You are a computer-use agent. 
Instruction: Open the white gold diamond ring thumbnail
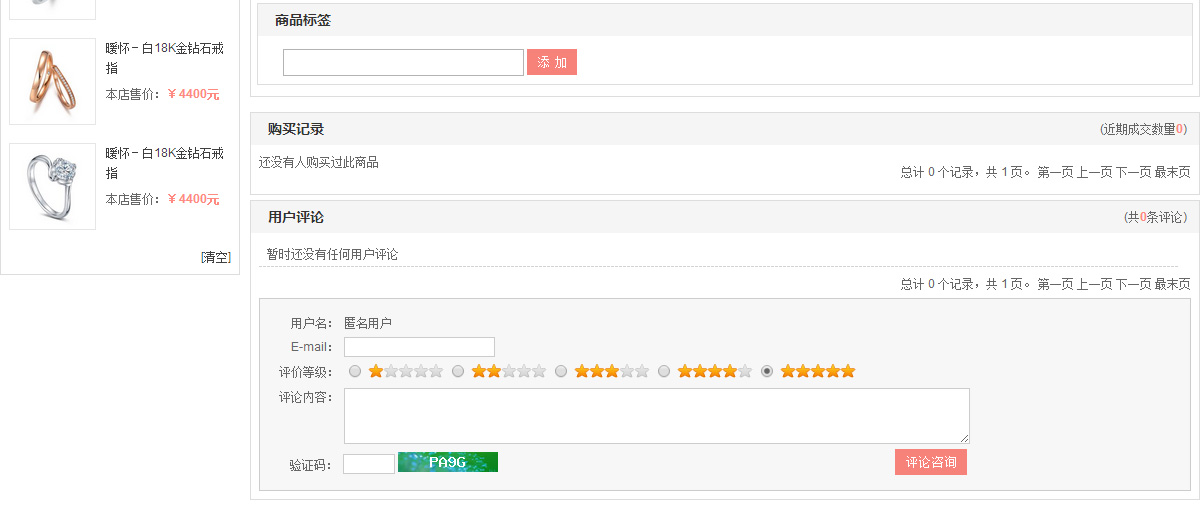52,186
